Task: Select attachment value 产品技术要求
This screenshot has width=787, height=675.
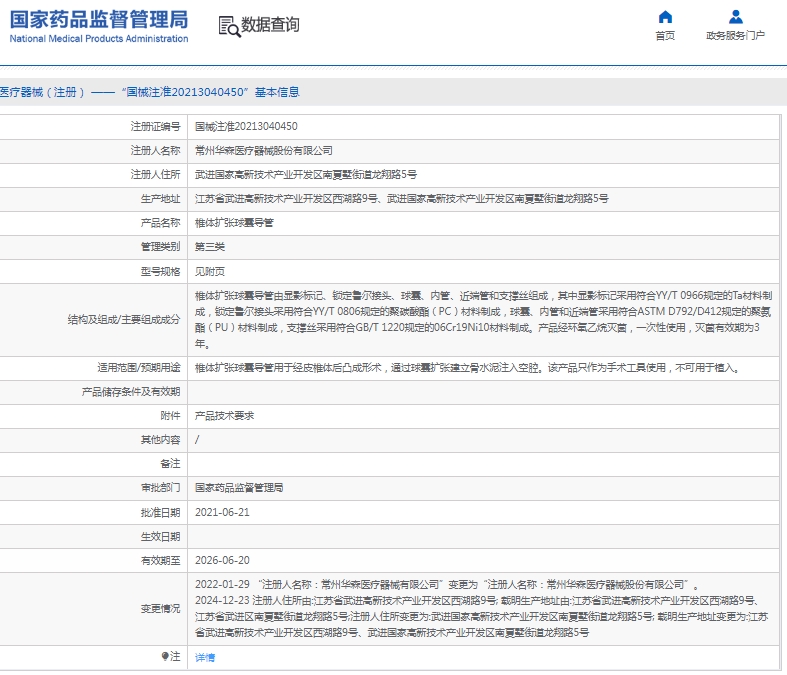Action: (x=224, y=416)
